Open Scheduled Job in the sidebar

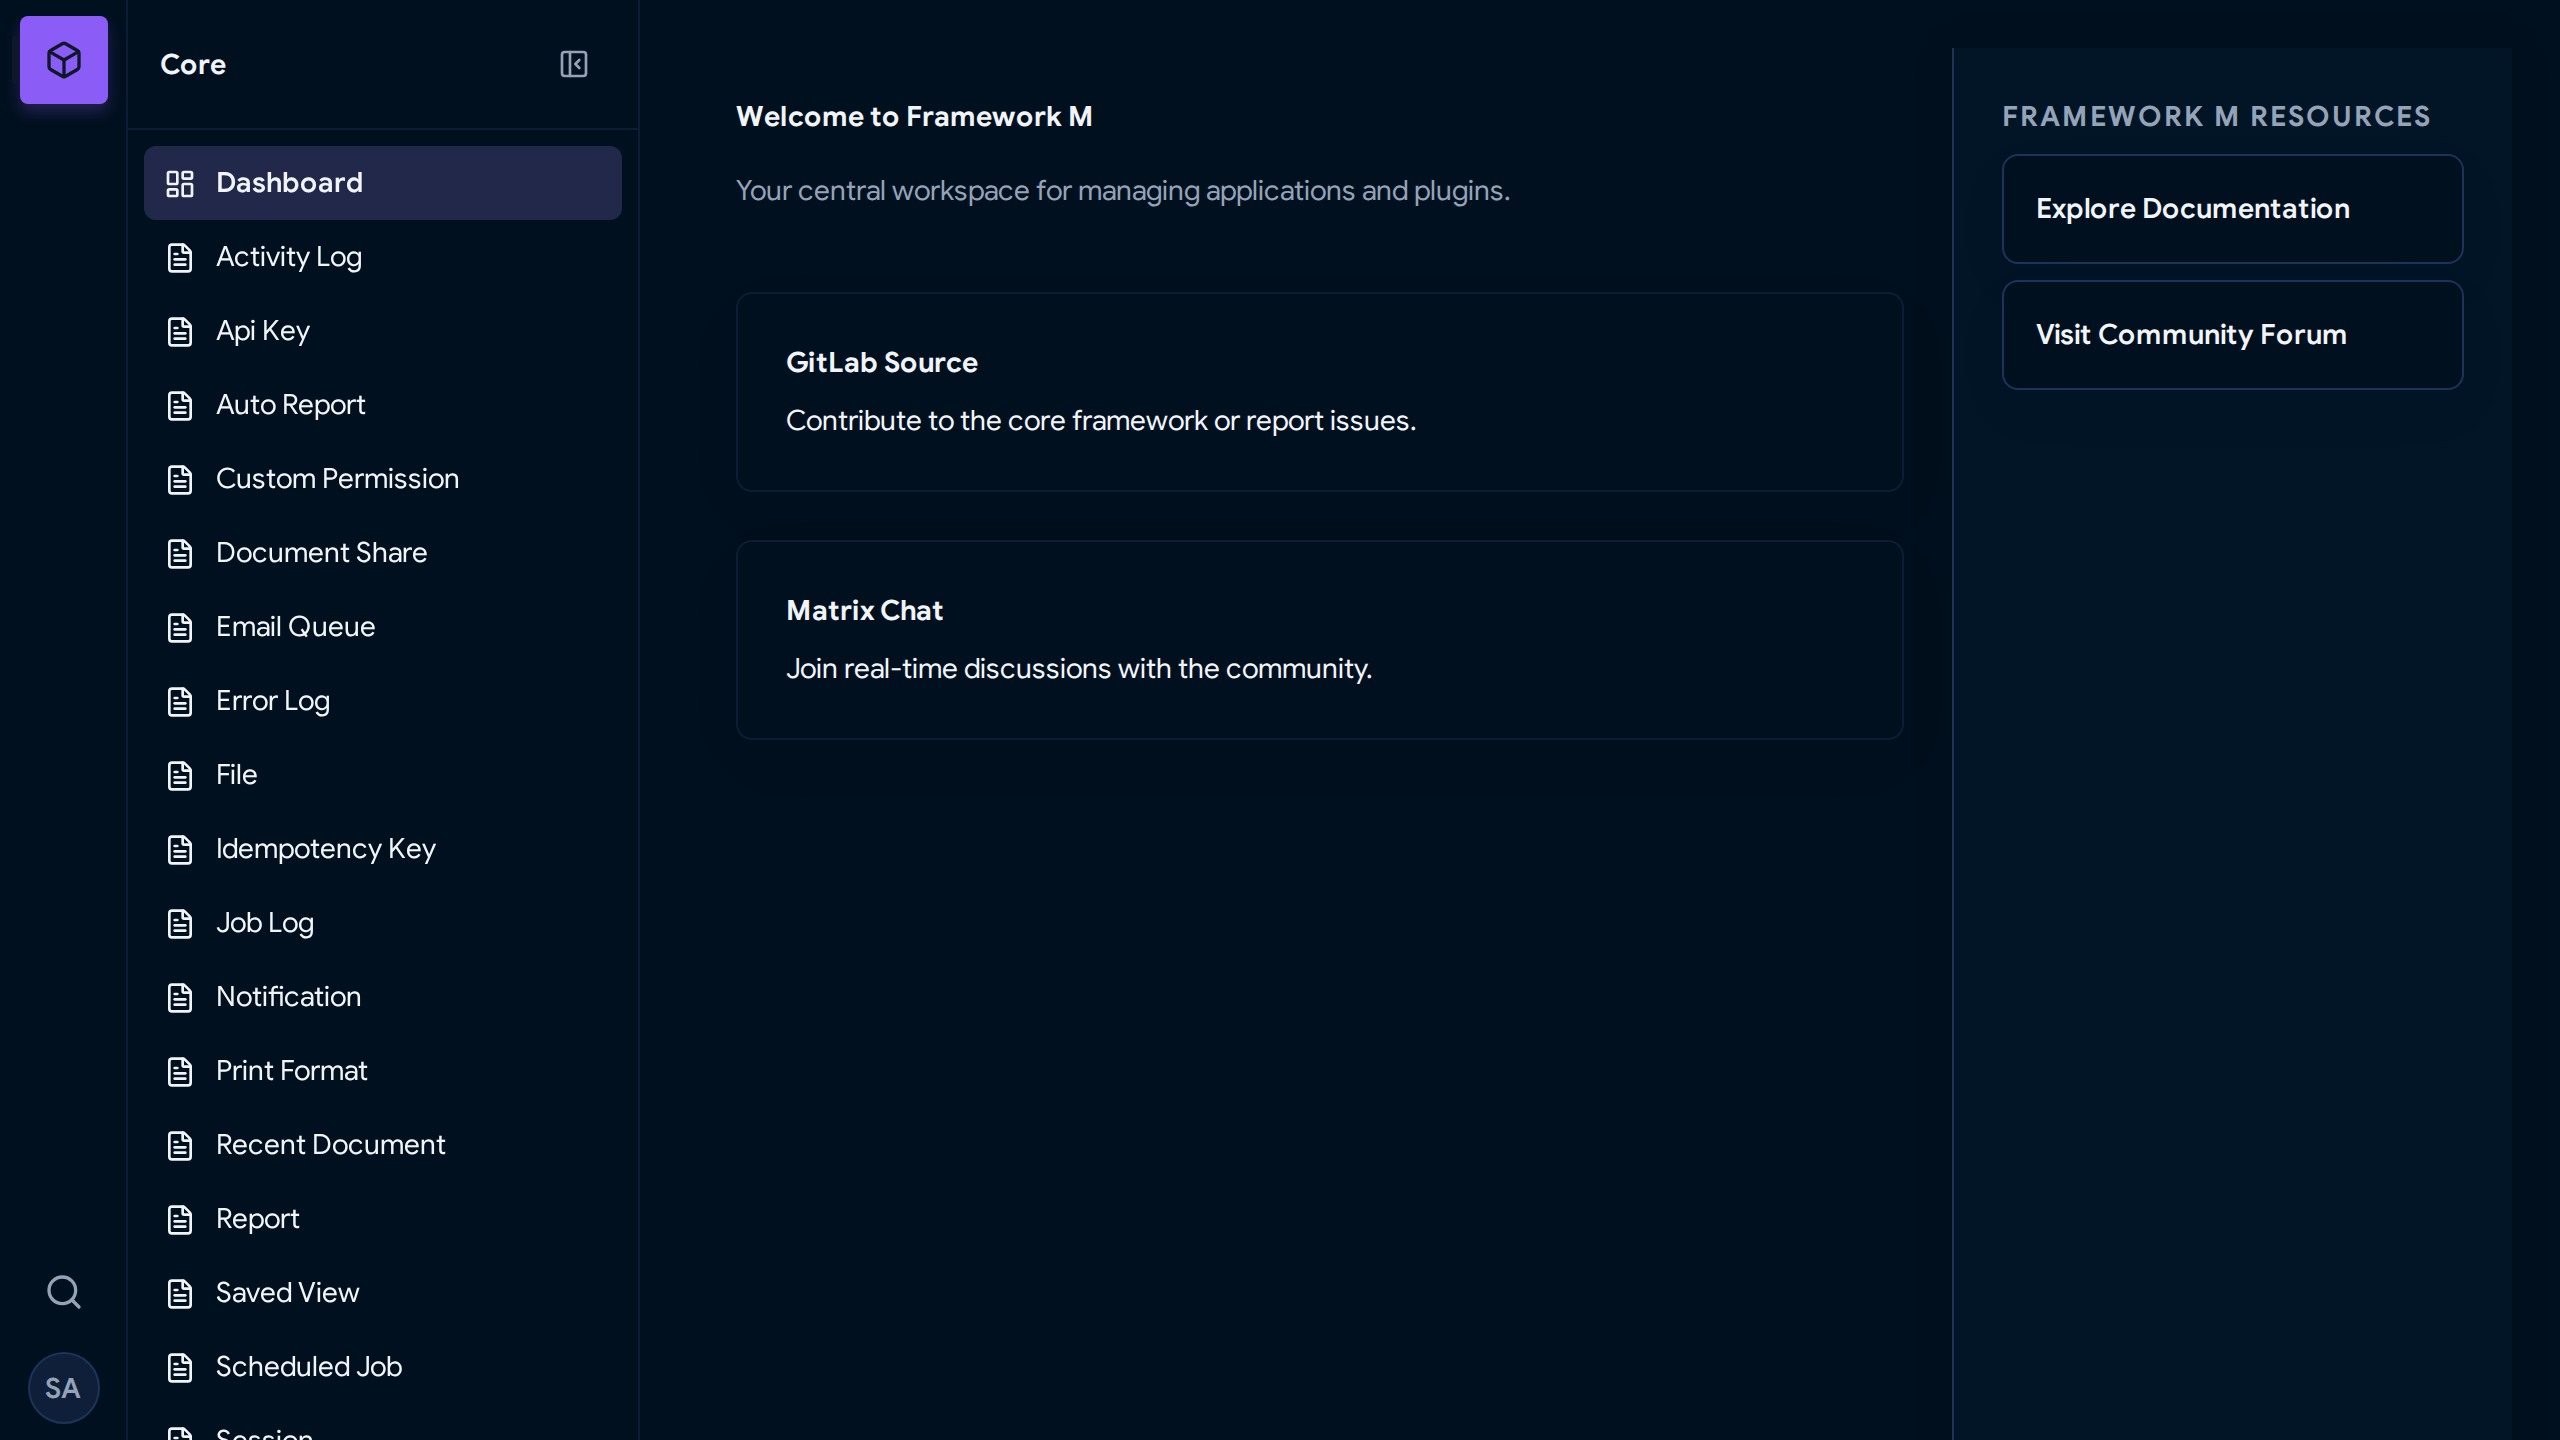pos(383,1367)
